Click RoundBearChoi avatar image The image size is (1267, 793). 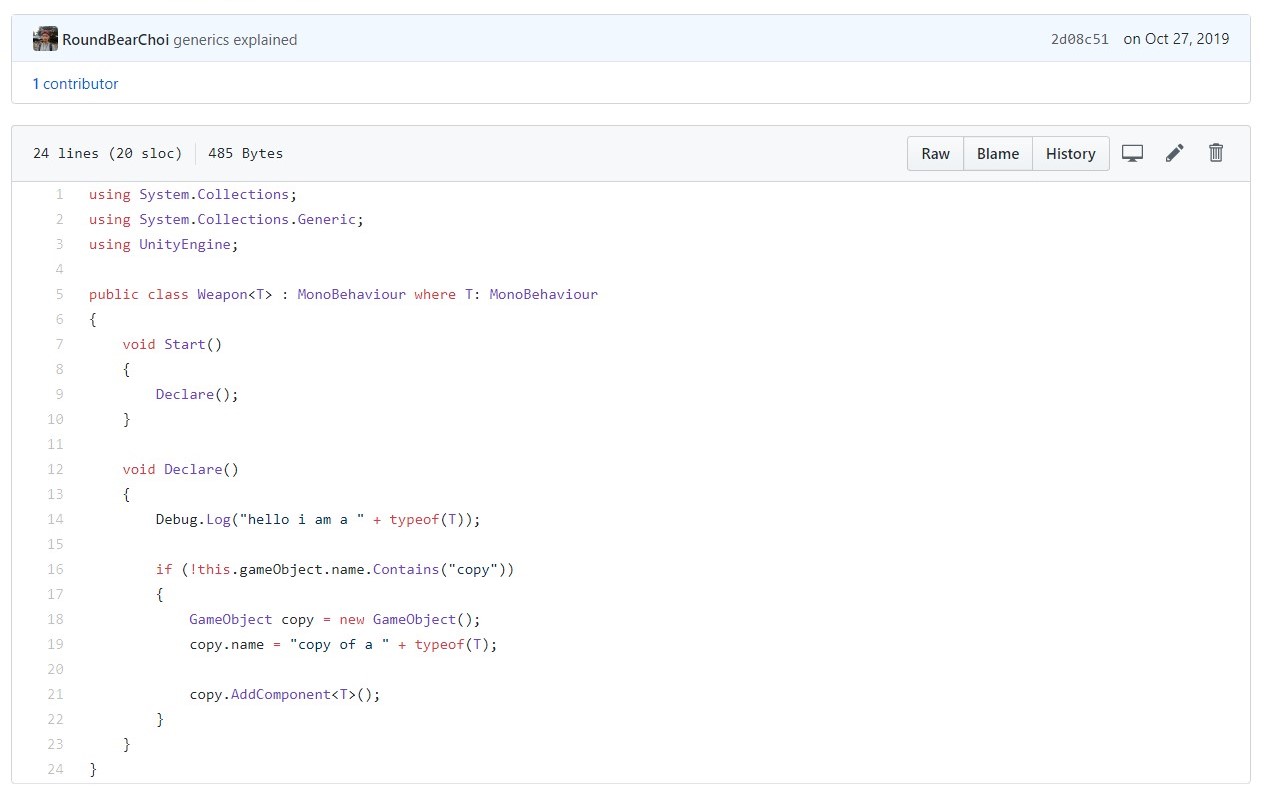pyautogui.click(x=45, y=39)
